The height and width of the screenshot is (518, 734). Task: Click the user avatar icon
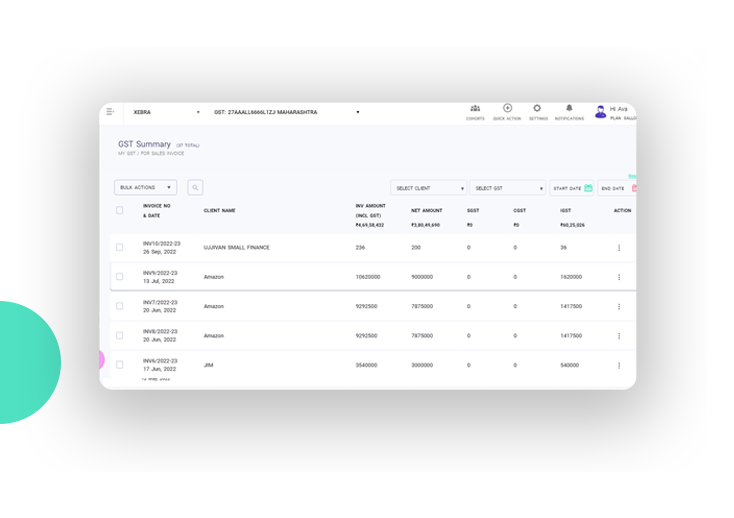[x=600, y=112]
